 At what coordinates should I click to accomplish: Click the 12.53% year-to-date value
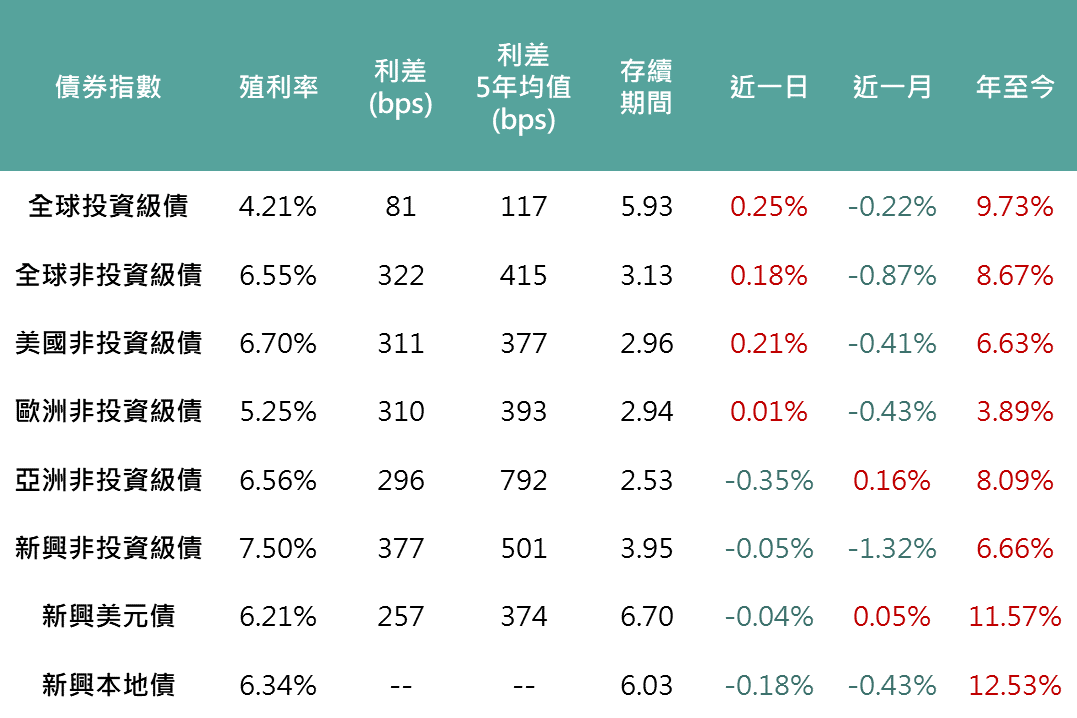1015,685
